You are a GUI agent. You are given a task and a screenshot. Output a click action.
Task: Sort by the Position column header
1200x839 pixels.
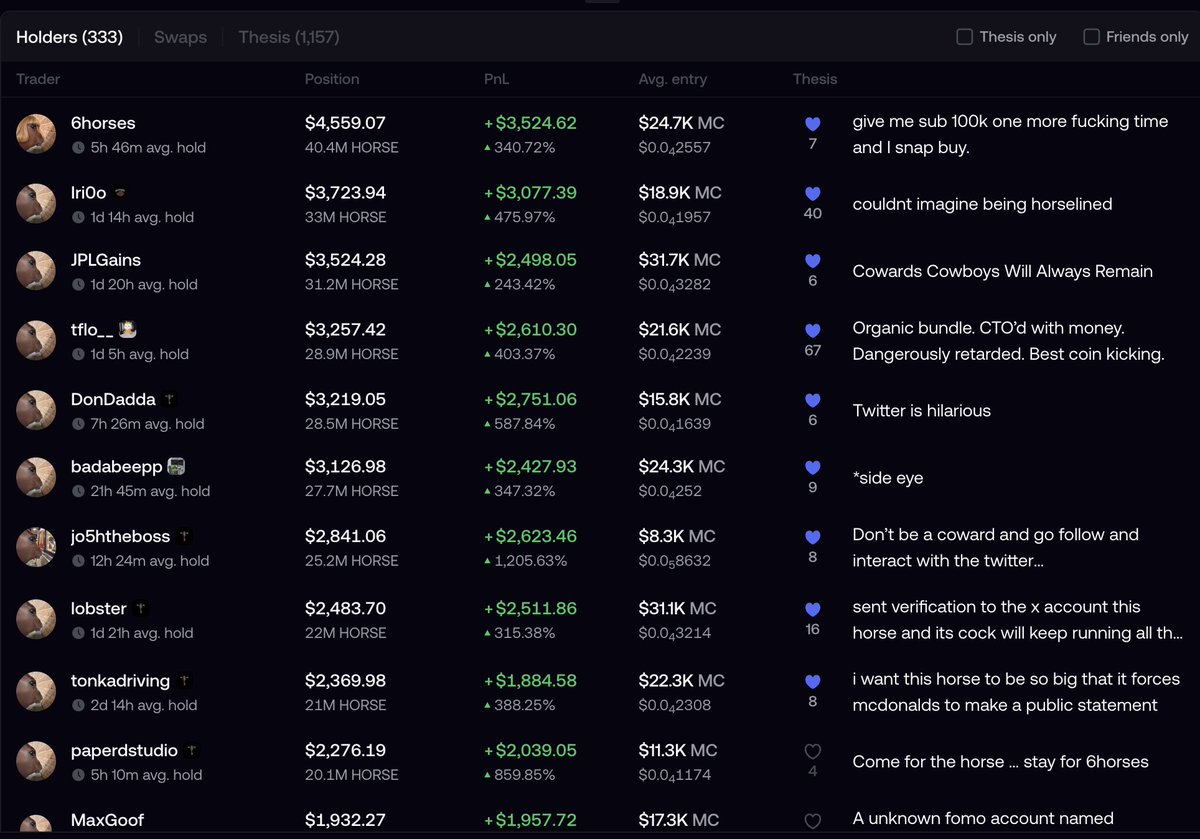332,79
